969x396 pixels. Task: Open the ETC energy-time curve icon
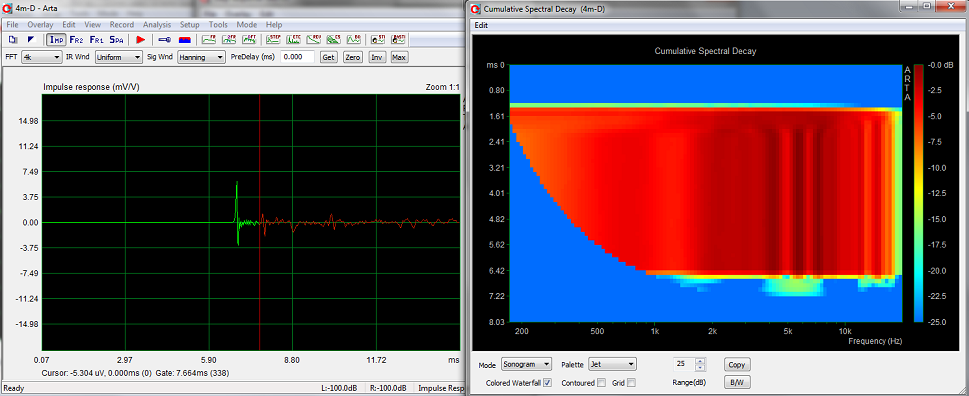click(x=294, y=40)
